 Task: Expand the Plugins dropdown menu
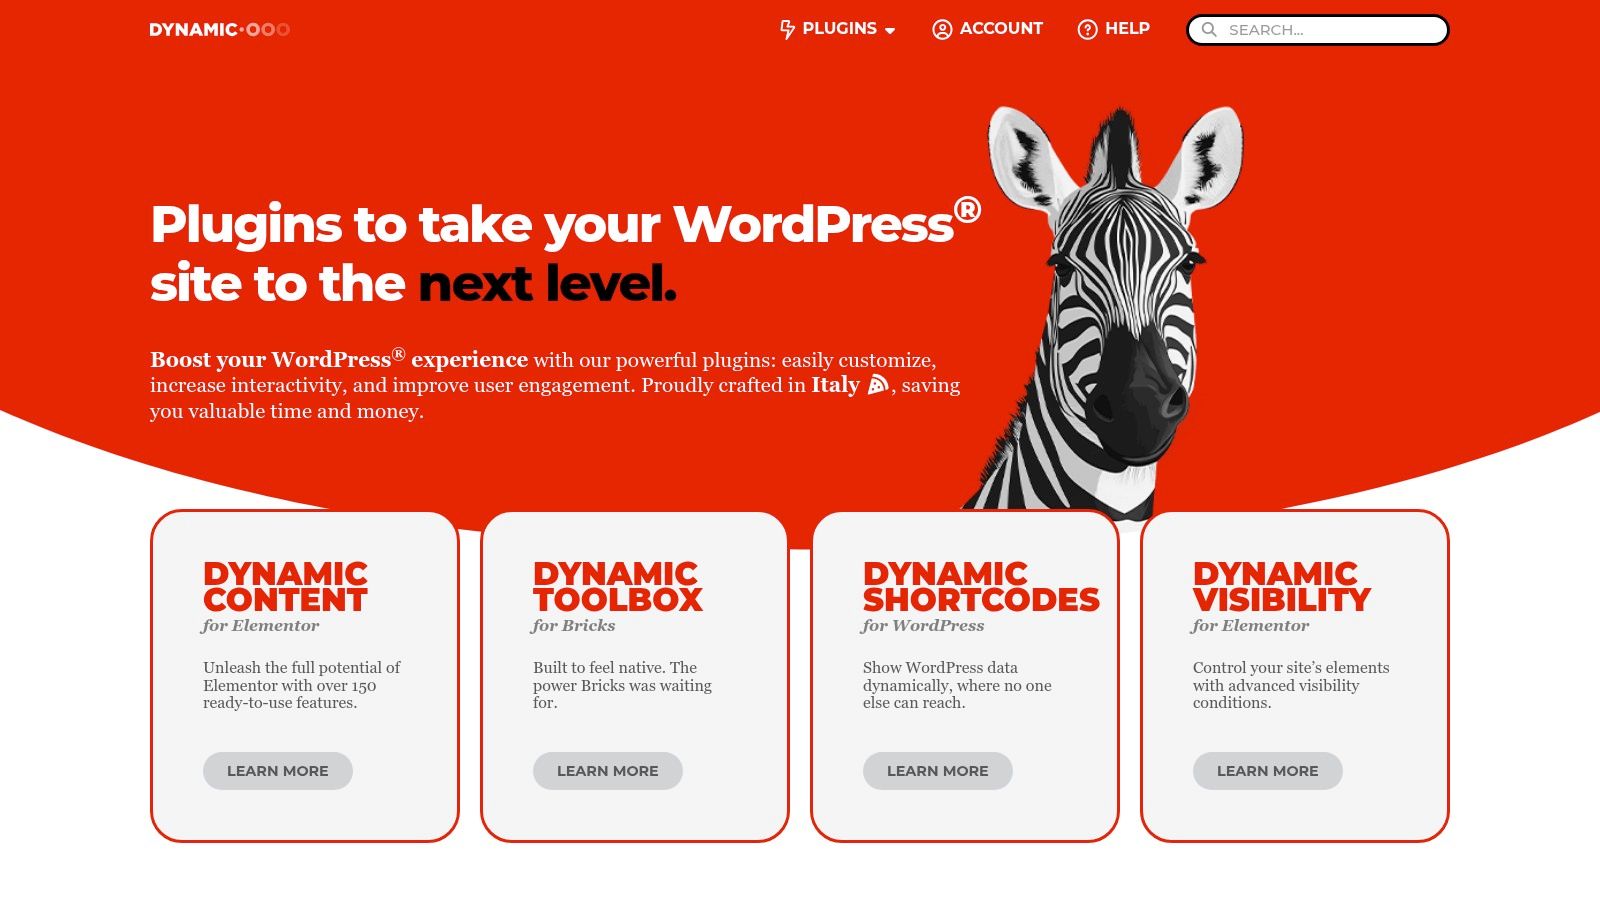pos(838,29)
